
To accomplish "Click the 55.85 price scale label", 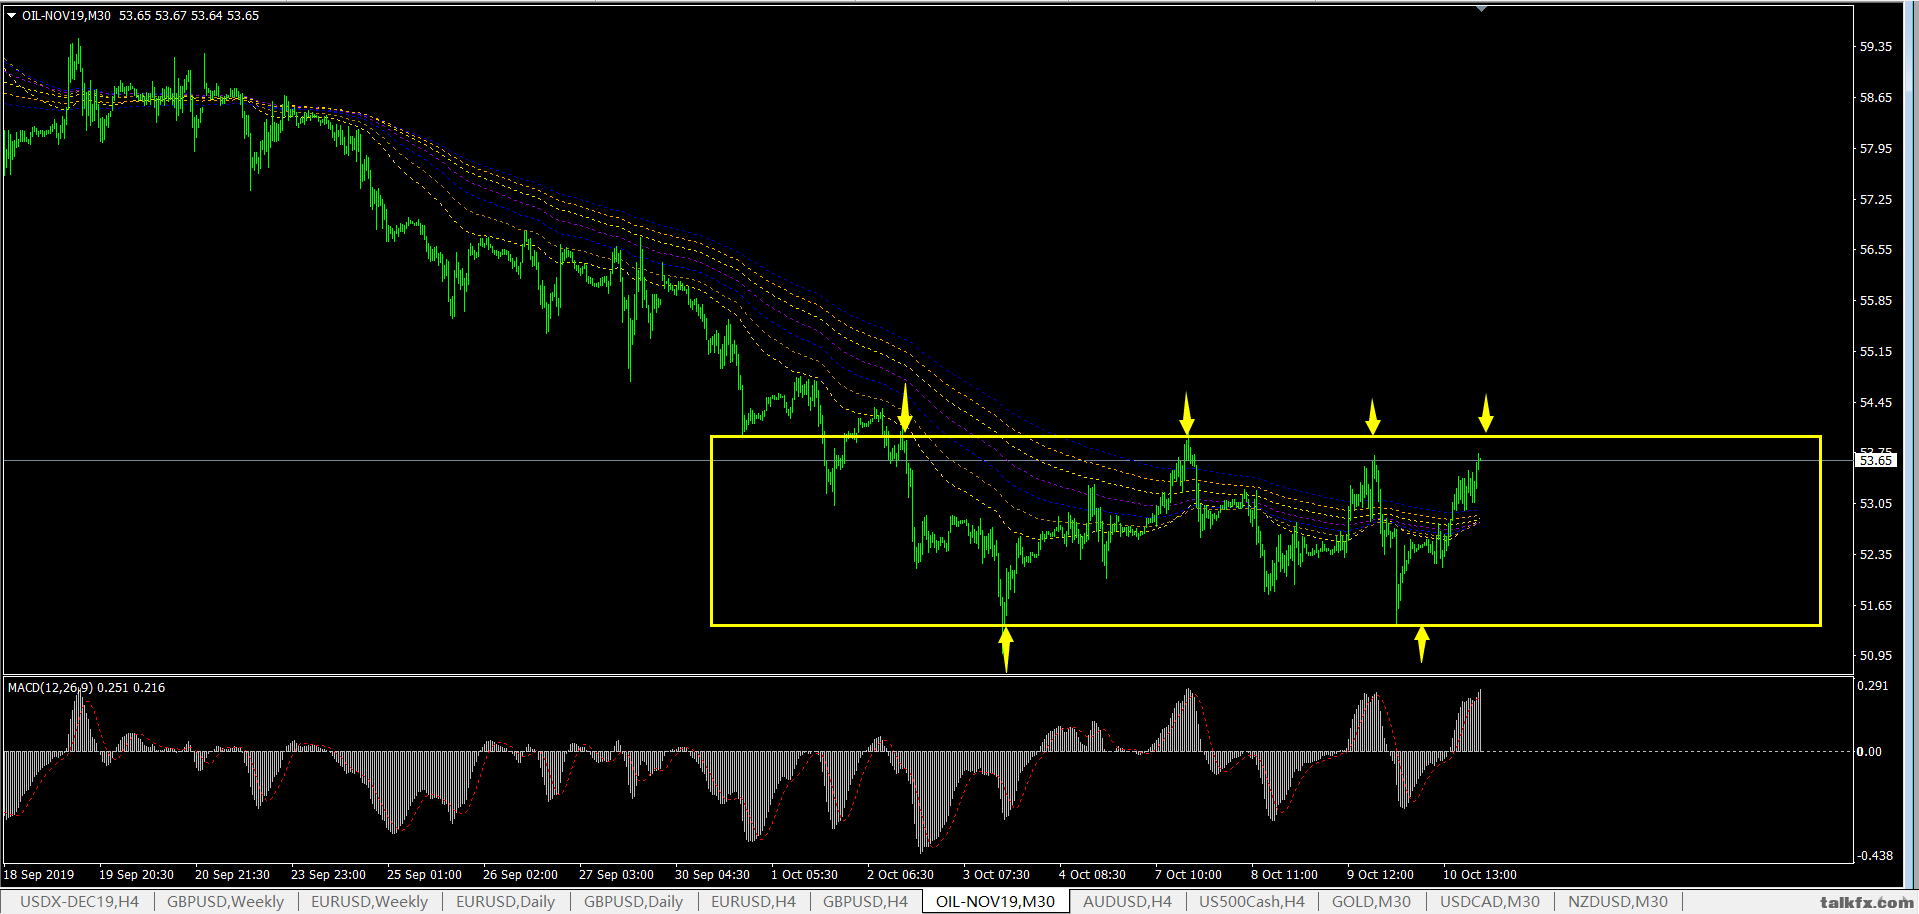I will 1876,301.
